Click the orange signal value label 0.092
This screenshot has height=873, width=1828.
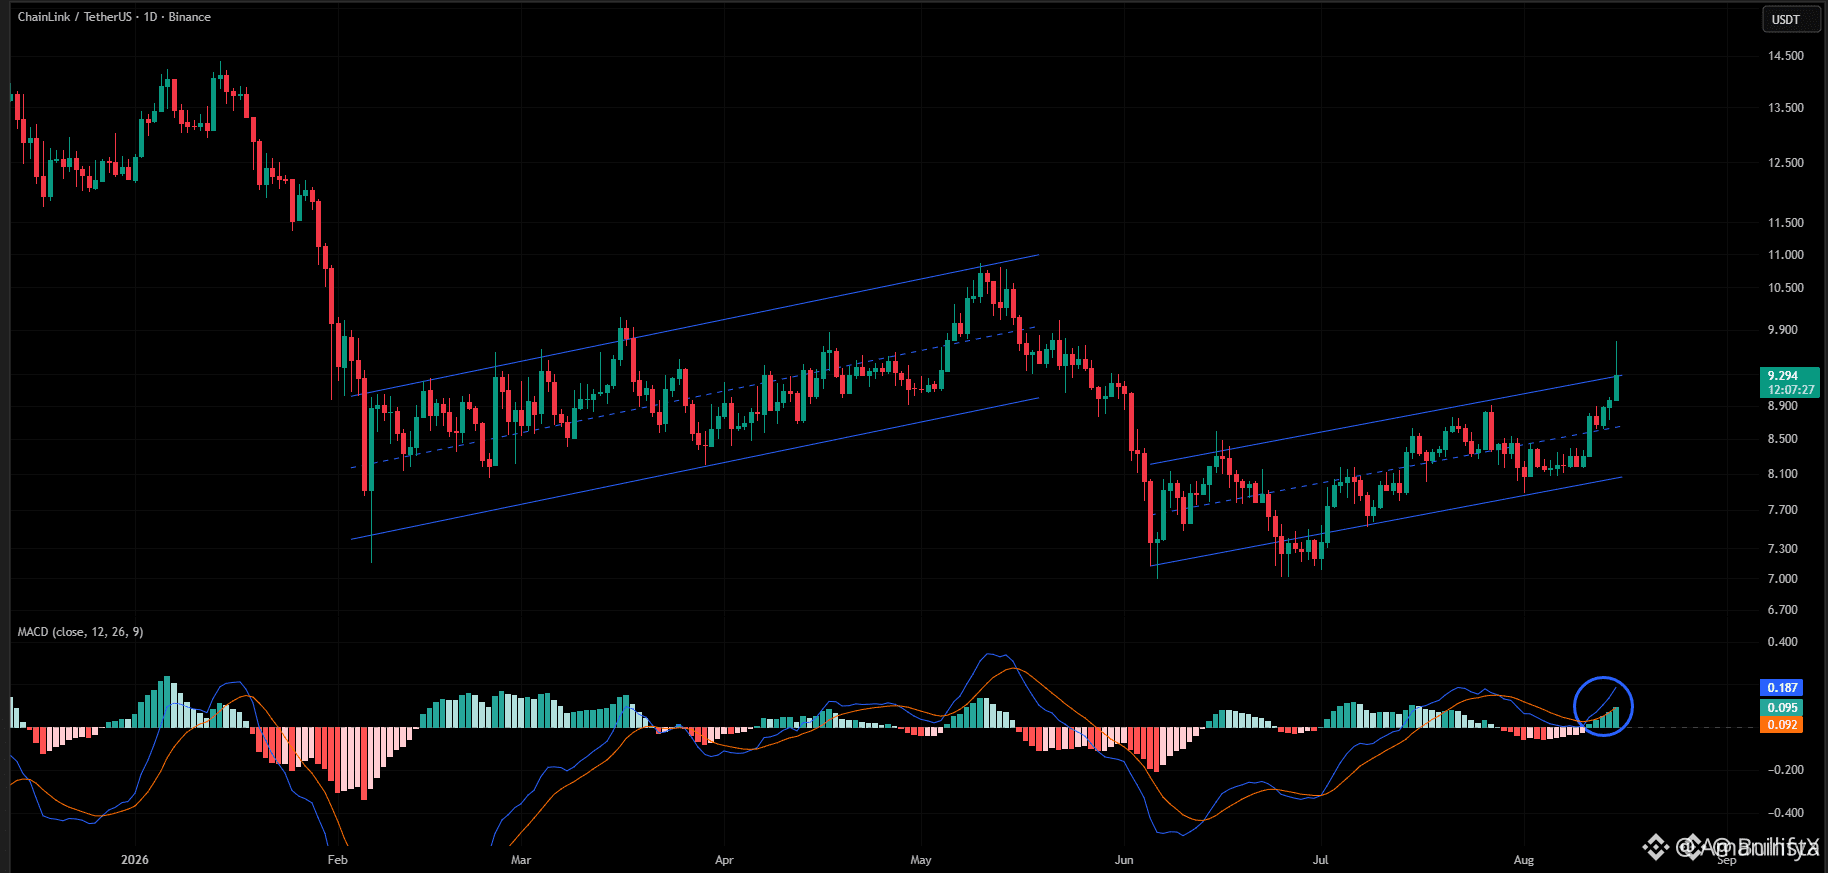pos(1781,724)
